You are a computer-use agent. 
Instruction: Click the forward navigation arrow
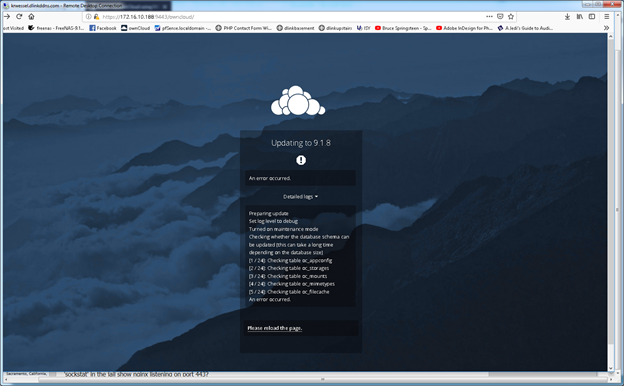point(7,16)
